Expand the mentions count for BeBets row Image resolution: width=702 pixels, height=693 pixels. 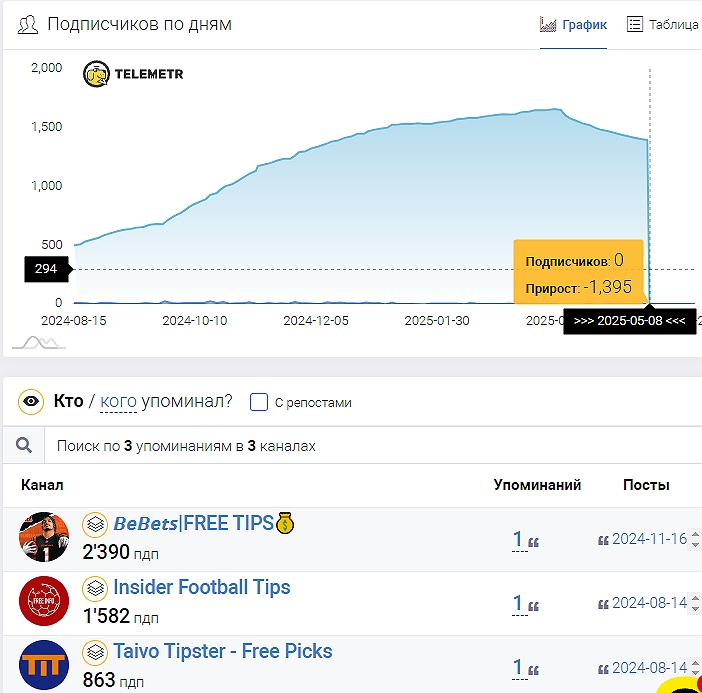pyautogui.click(x=518, y=540)
